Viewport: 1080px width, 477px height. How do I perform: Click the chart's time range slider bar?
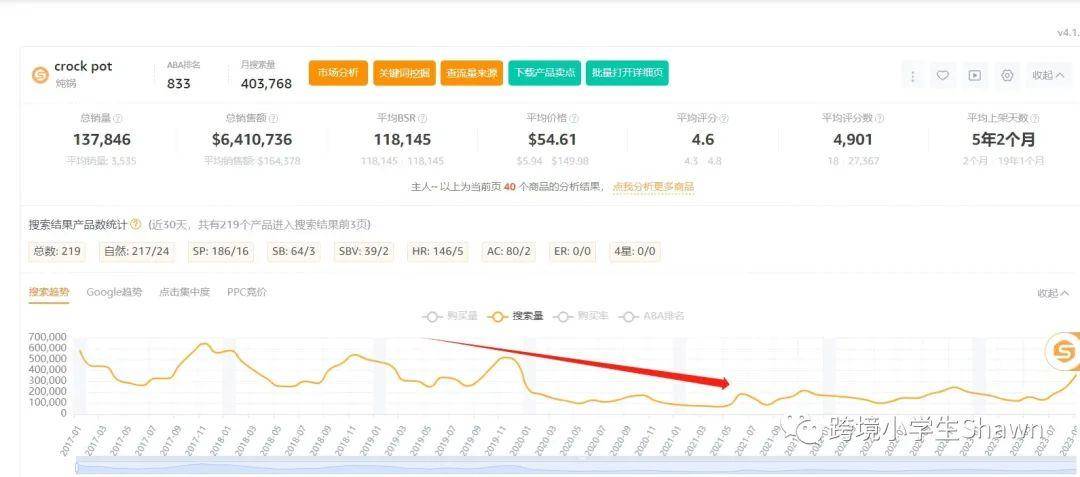(577, 467)
